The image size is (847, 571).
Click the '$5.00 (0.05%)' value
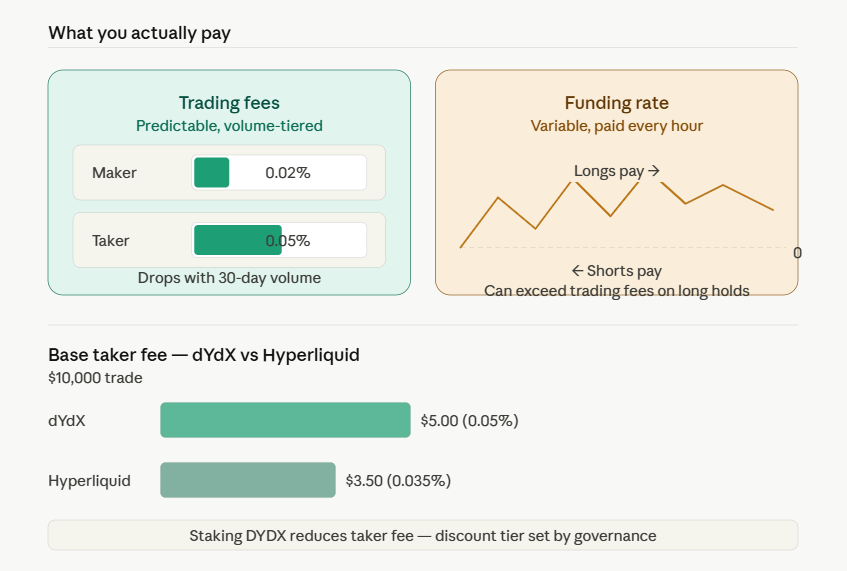pyautogui.click(x=469, y=421)
